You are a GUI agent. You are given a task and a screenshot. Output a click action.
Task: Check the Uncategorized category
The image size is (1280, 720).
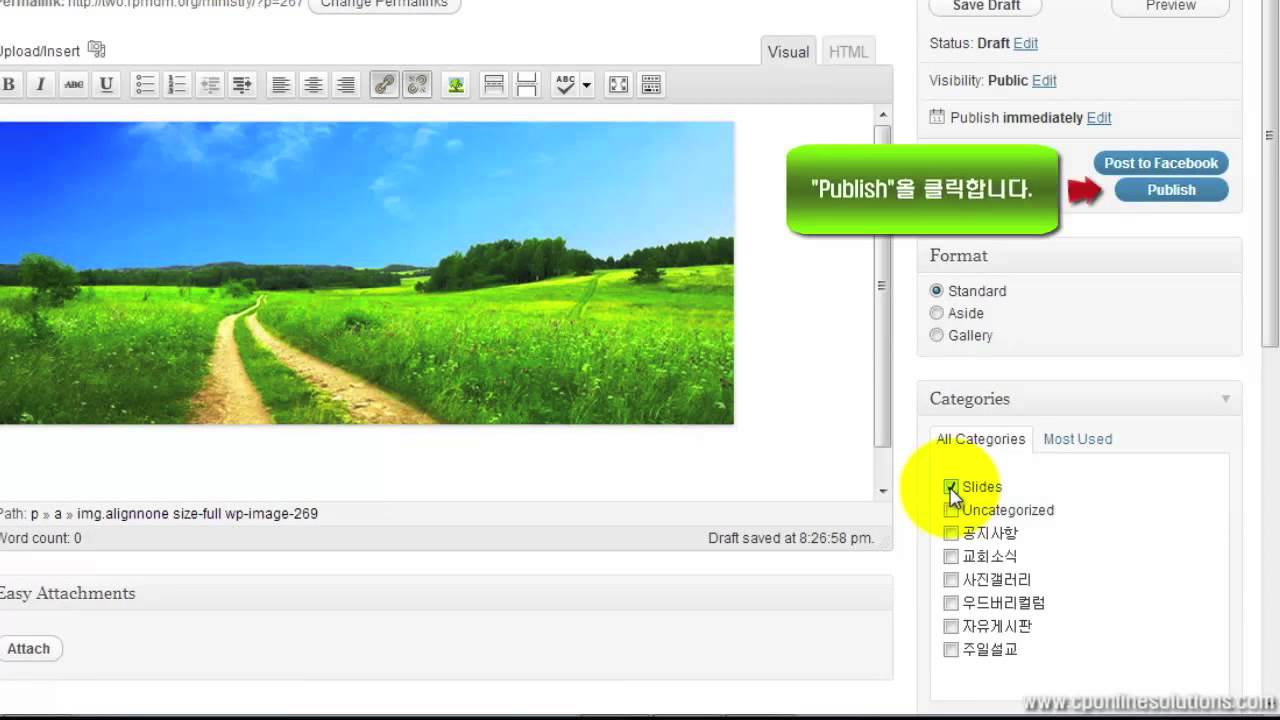(x=951, y=510)
